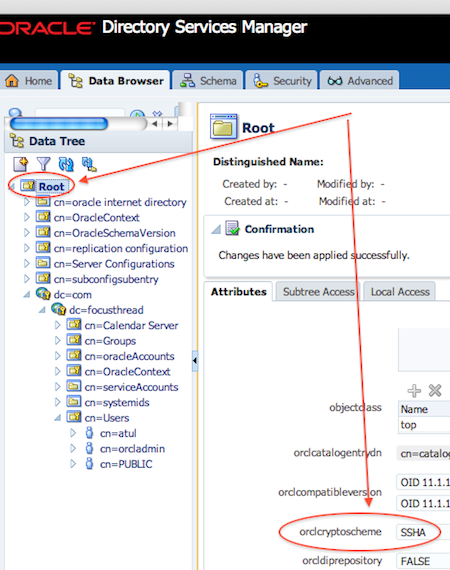
Task: Expand cn=oracle internet directory node
Action: (27, 201)
